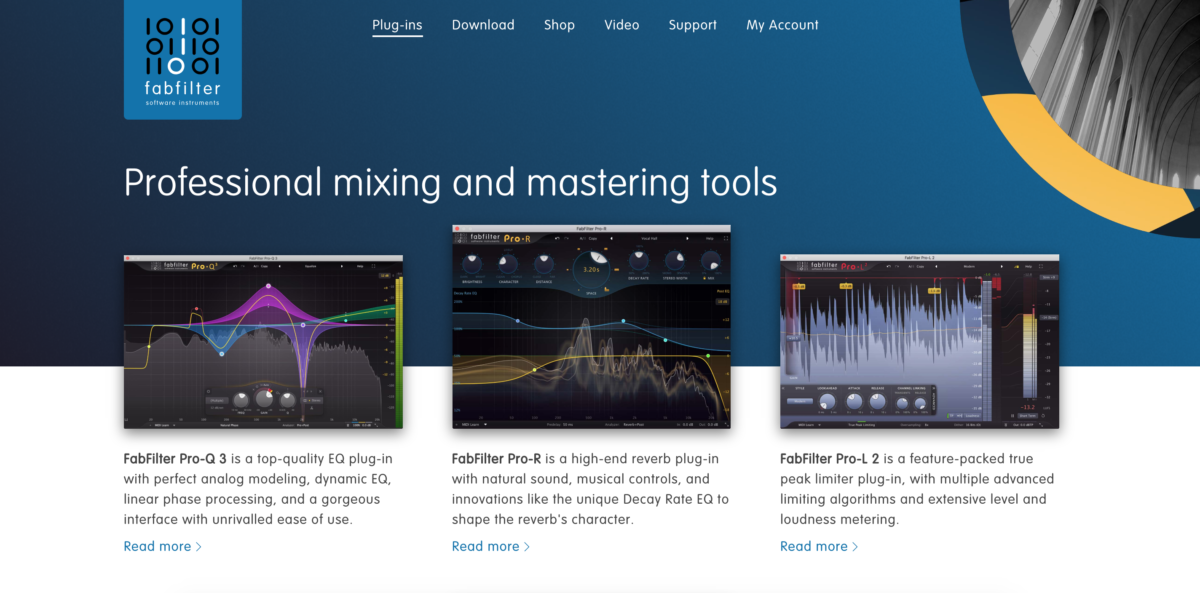The height and width of the screenshot is (593, 1200).
Task: Read more about FabFilter Pro-R
Action: (491, 546)
